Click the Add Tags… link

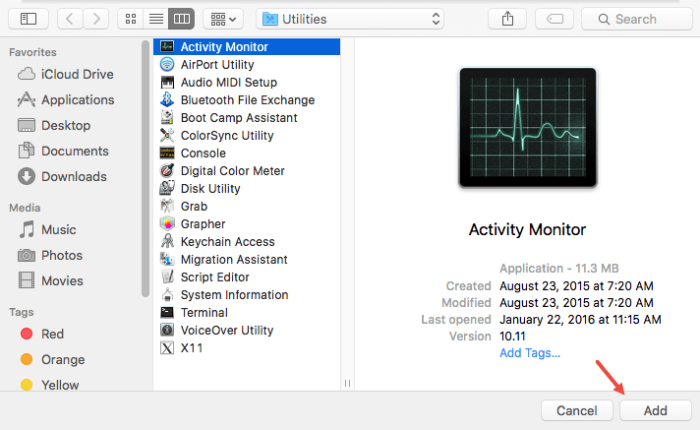point(529,353)
